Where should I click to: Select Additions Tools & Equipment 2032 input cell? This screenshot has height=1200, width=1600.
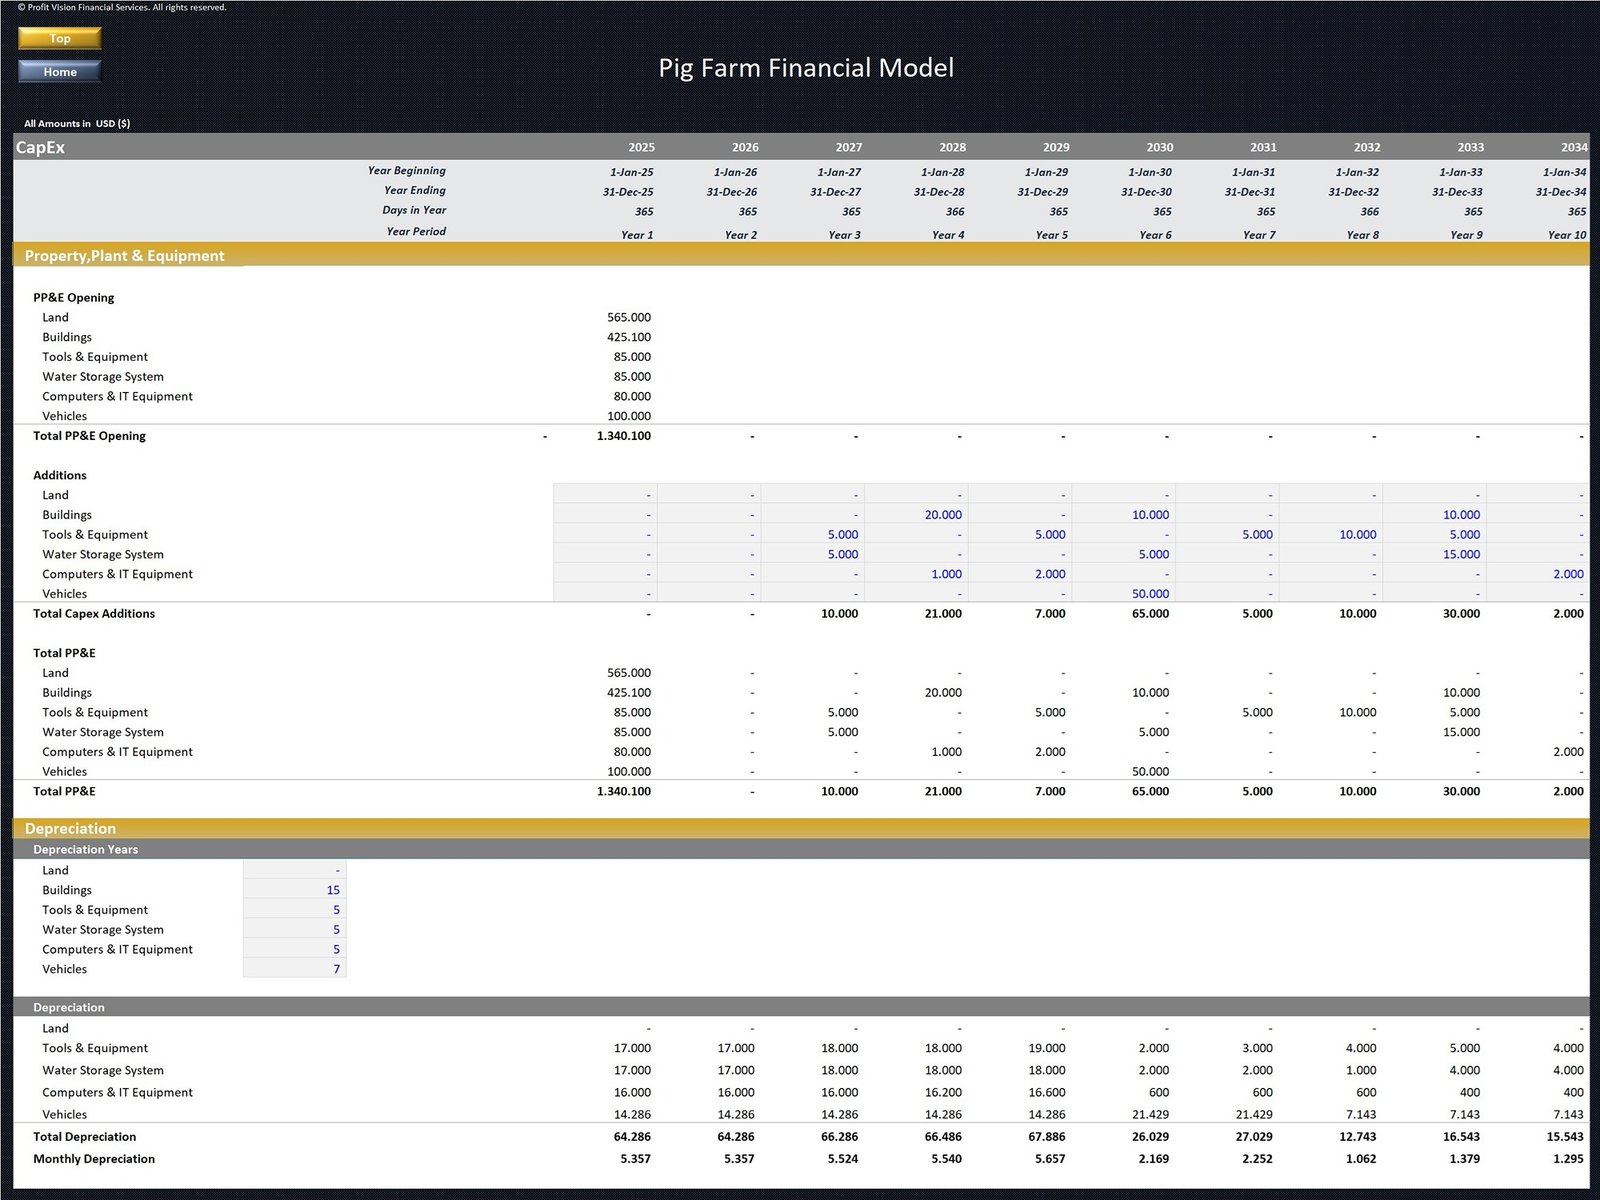(1330, 535)
